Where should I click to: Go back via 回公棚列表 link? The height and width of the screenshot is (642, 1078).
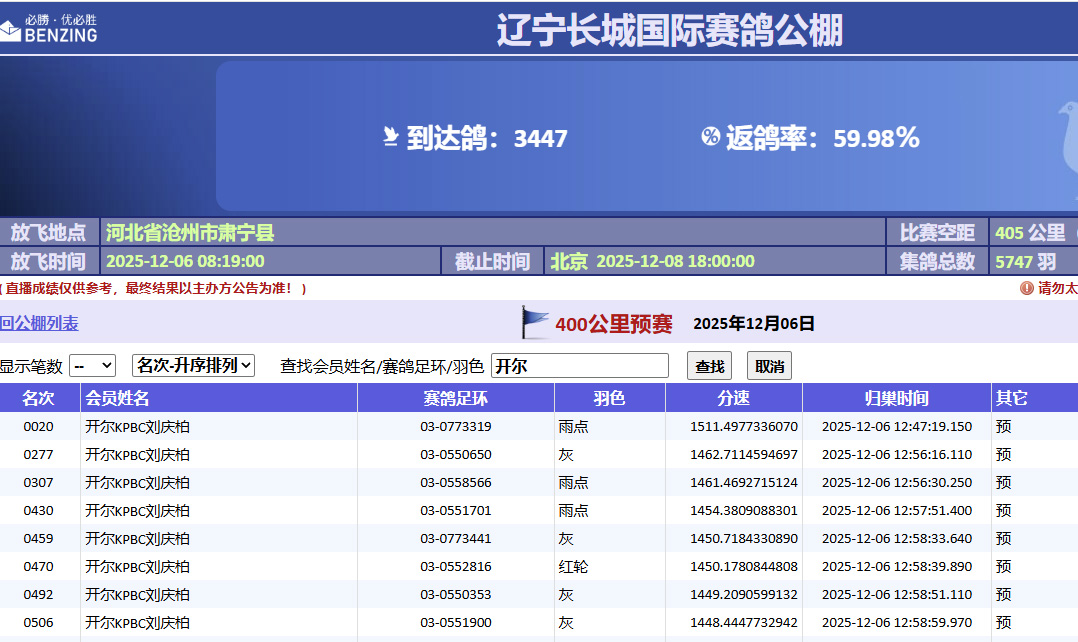point(39,323)
